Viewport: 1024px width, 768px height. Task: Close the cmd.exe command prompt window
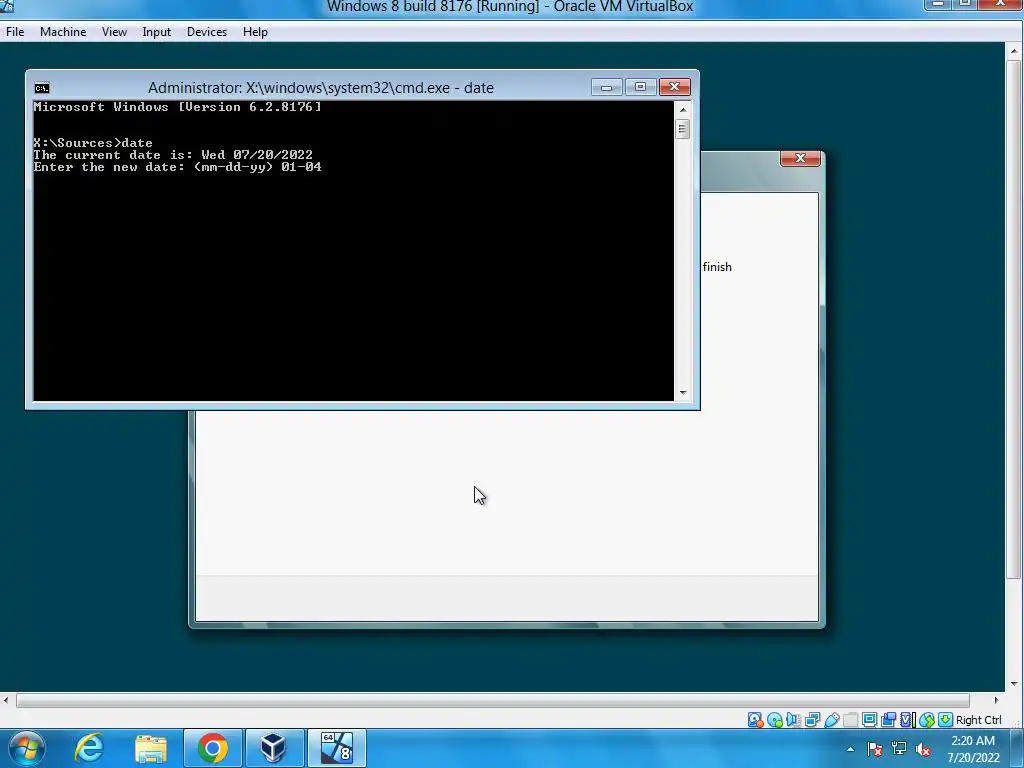point(675,87)
